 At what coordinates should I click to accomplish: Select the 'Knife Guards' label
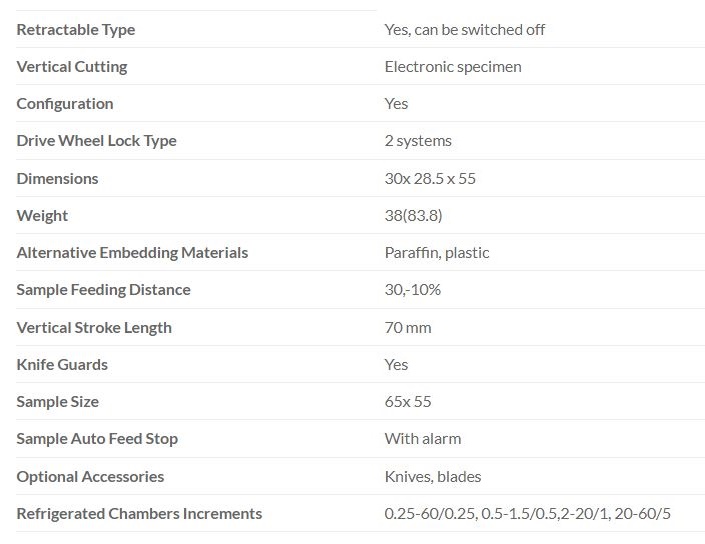pyautogui.click(x=62, y=364)
